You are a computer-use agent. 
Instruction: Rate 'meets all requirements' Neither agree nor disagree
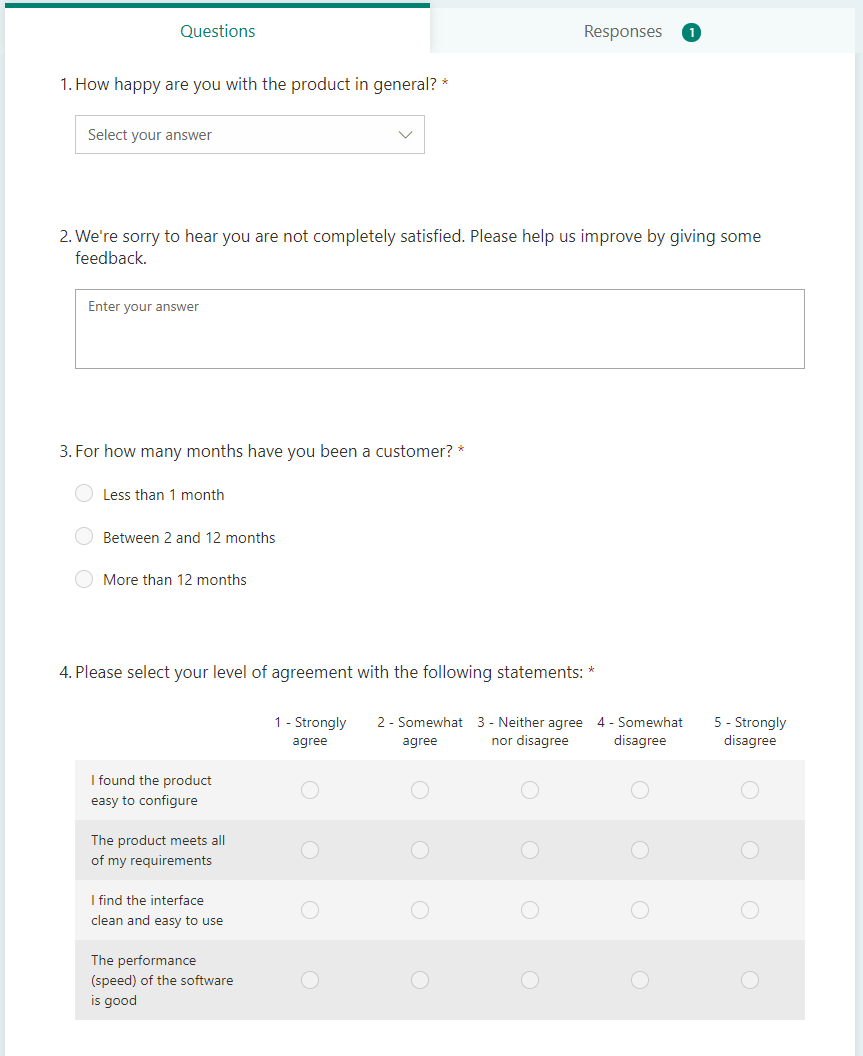(x=530, y=850)
